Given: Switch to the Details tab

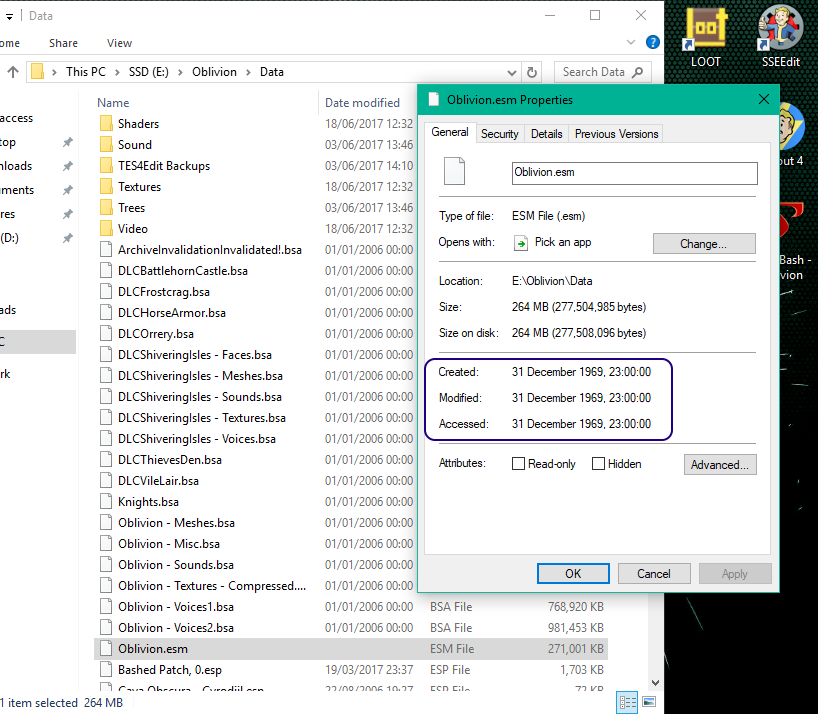Looking at the screenshot, I should pyautogui.click(x=546, y=134).
